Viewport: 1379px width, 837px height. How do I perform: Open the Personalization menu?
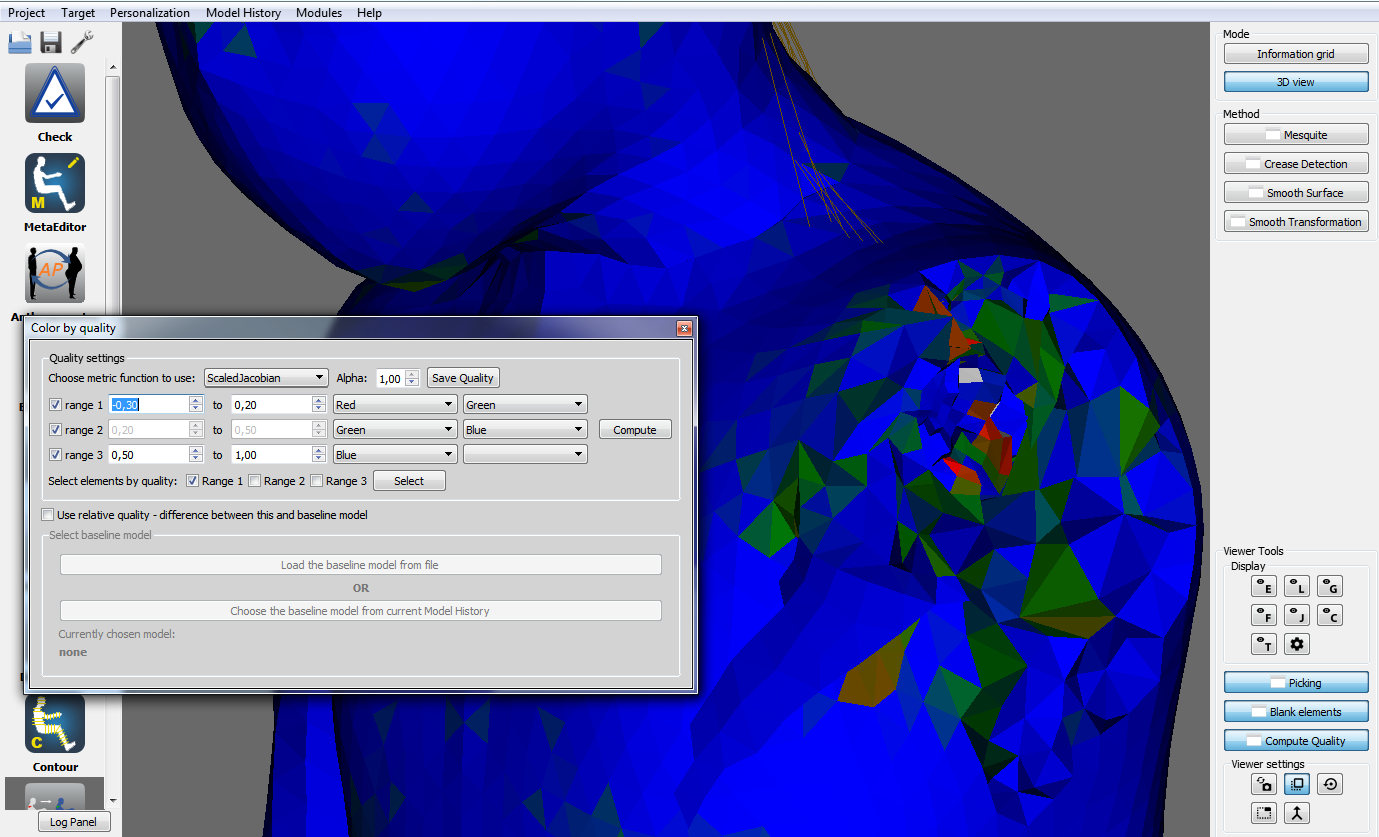coord(150,13)
